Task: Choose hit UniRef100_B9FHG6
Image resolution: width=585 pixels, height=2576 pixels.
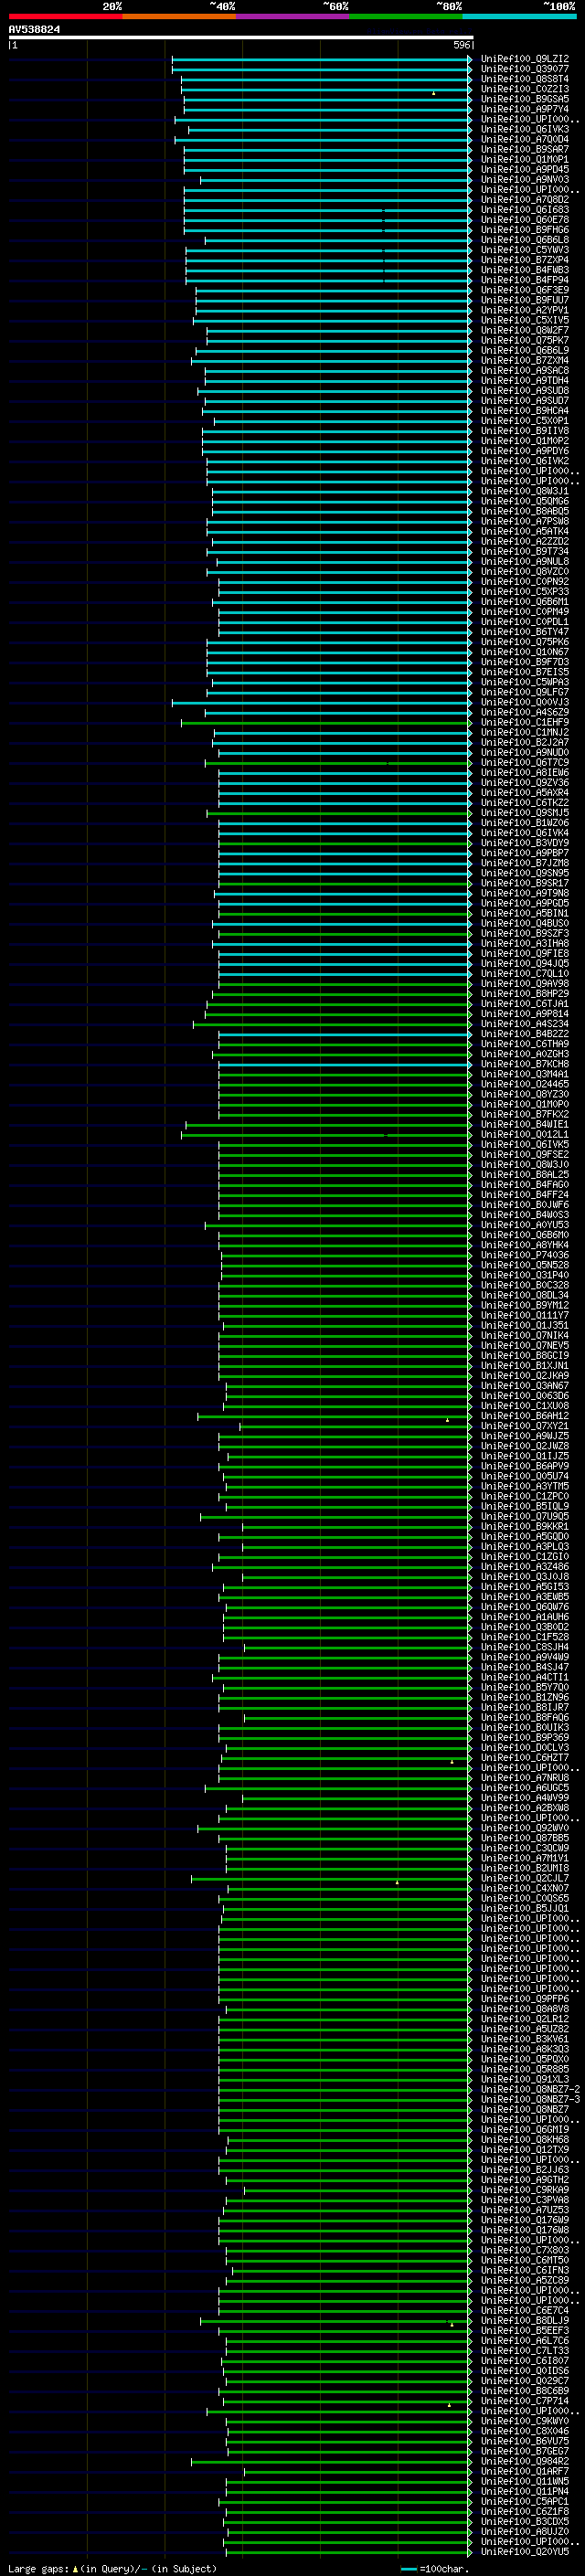Action: click(524, 230)
